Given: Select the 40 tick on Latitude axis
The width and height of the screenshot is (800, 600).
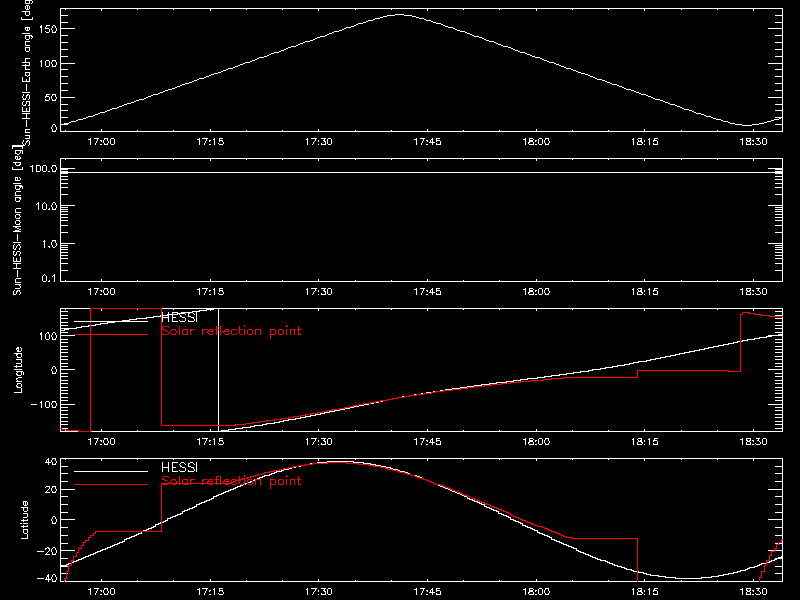Looking at the screenshot, I should (x=51, y=462).
